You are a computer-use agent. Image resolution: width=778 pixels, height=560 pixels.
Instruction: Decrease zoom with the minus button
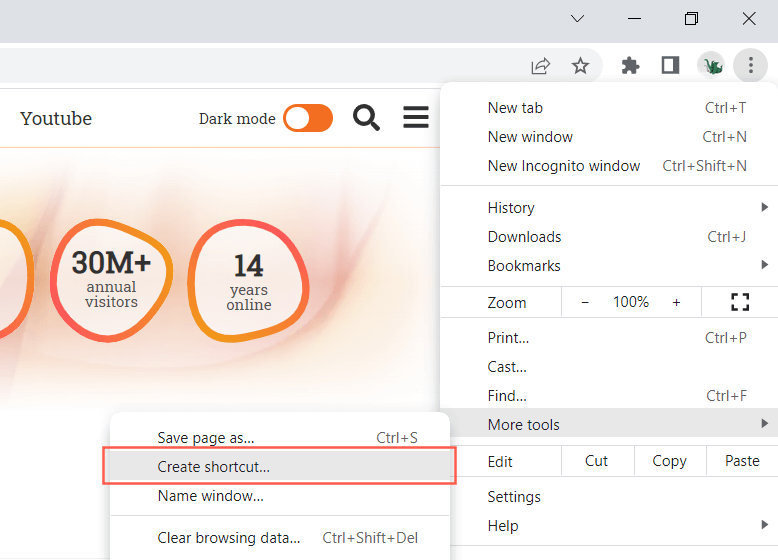pos(585,302)
